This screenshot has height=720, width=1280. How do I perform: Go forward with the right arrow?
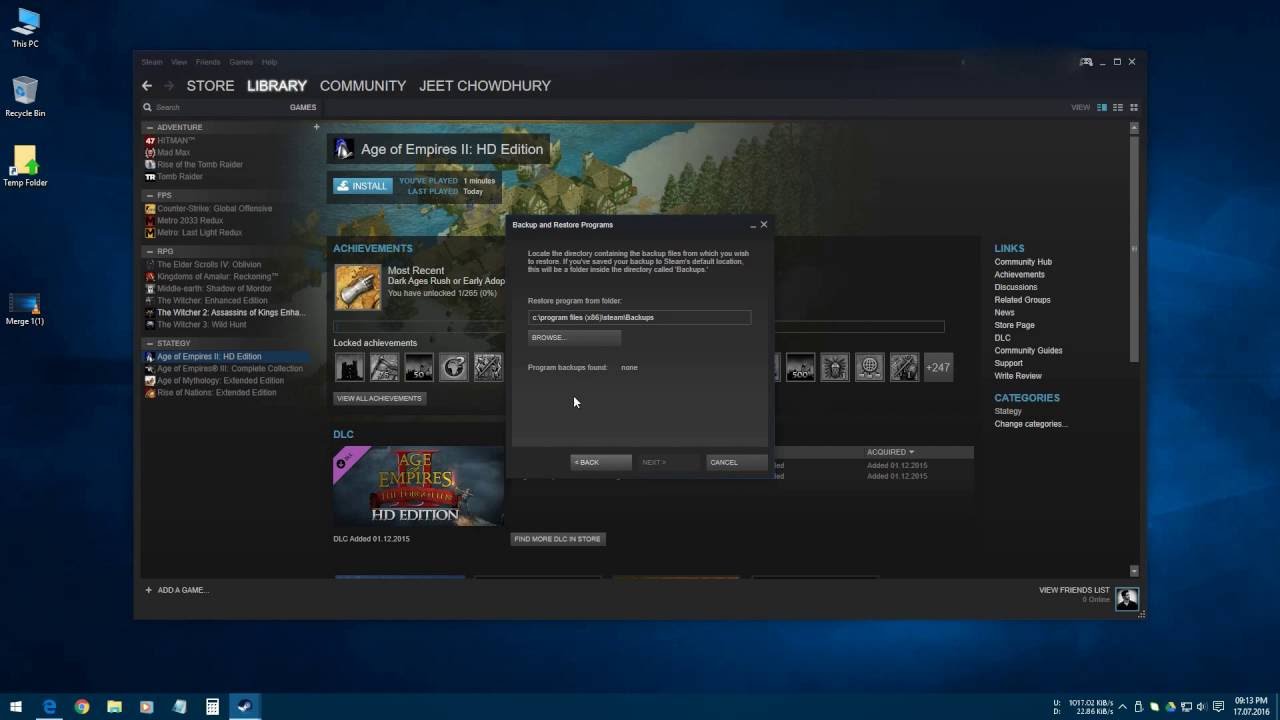169,86
